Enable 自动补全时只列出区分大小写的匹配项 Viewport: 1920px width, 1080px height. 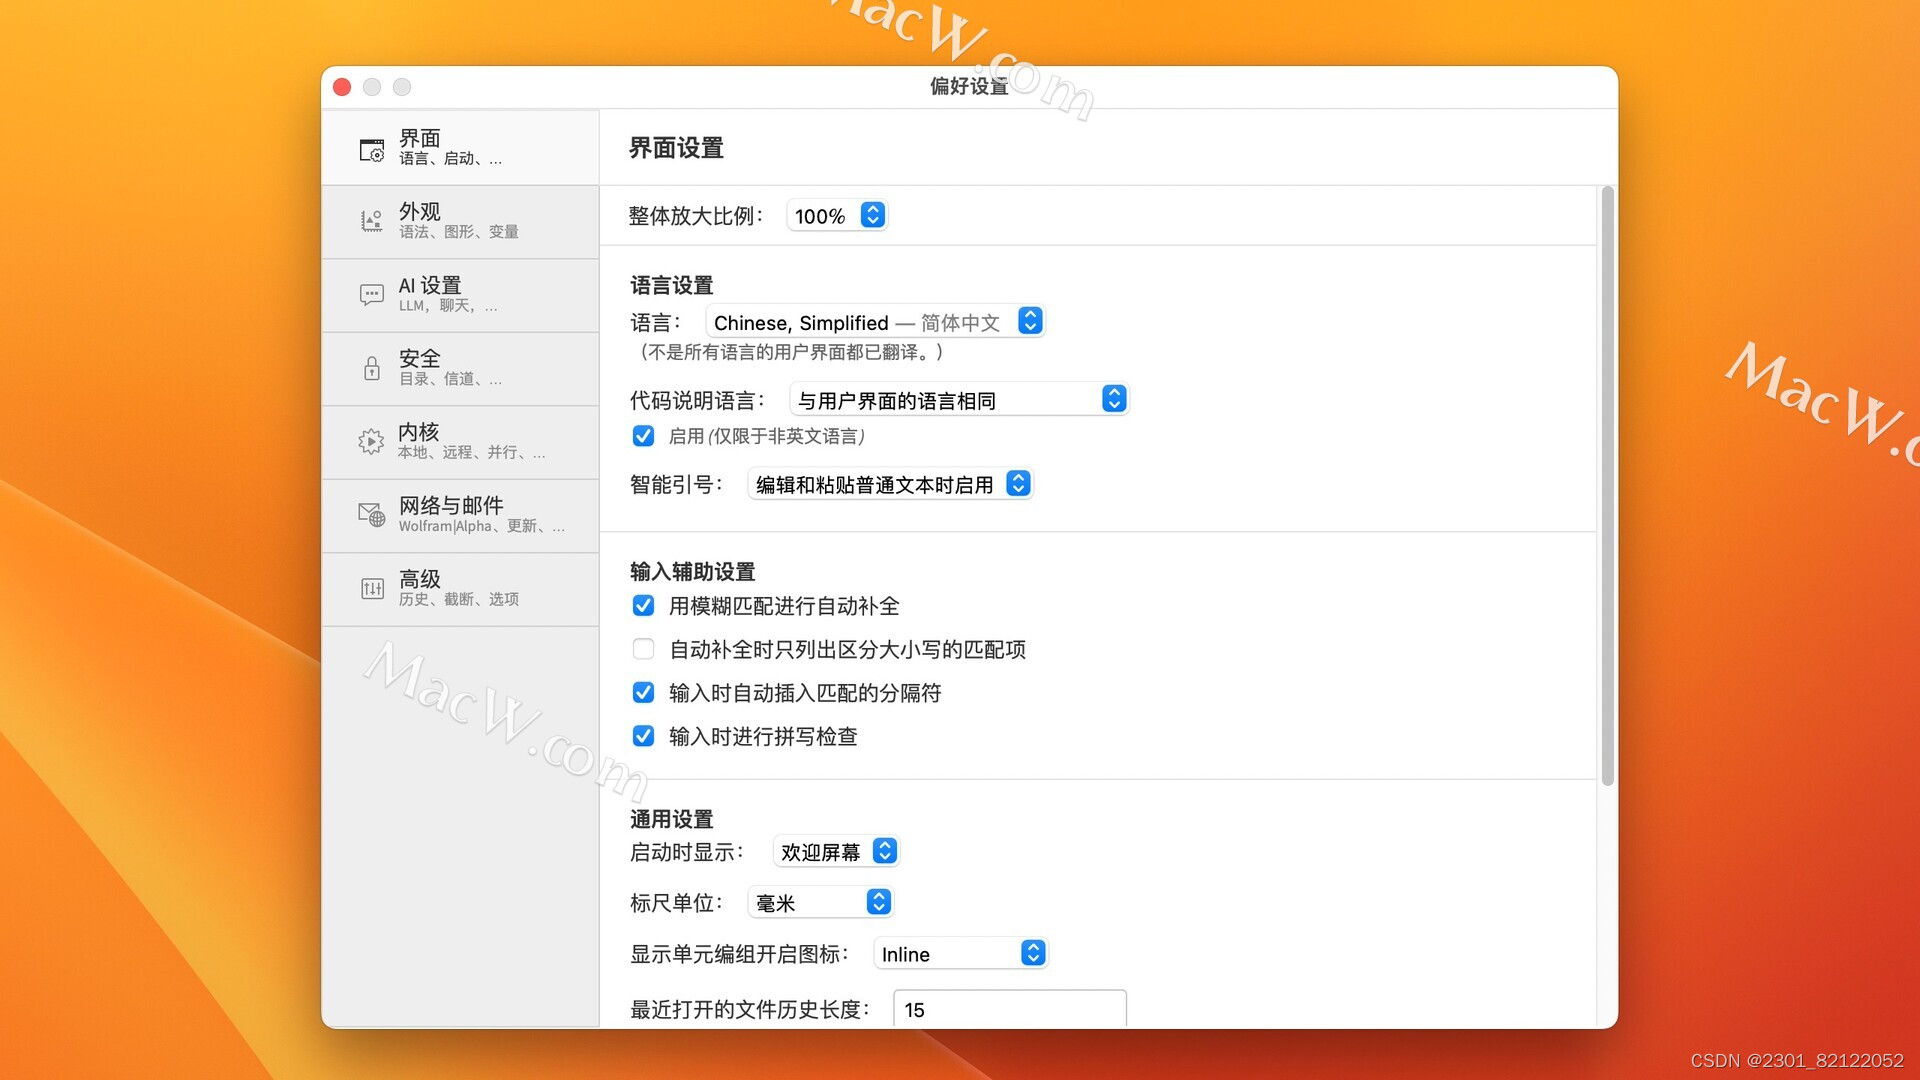[x=644, y=649]
